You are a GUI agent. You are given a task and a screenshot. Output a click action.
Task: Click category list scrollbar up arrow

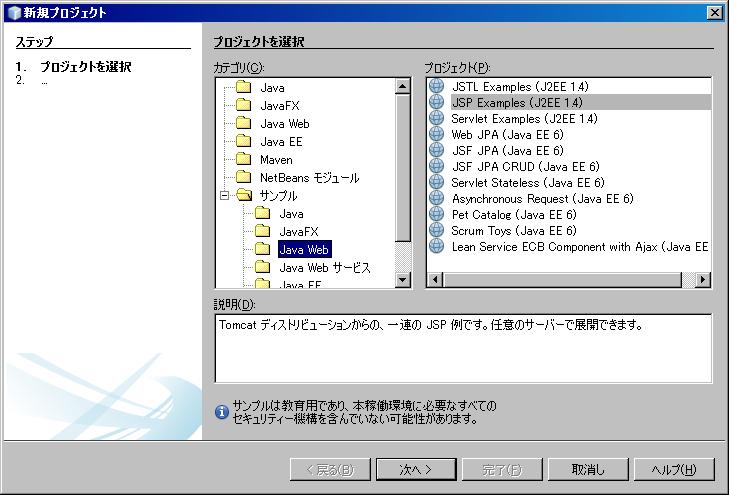(x=402, y=86)
